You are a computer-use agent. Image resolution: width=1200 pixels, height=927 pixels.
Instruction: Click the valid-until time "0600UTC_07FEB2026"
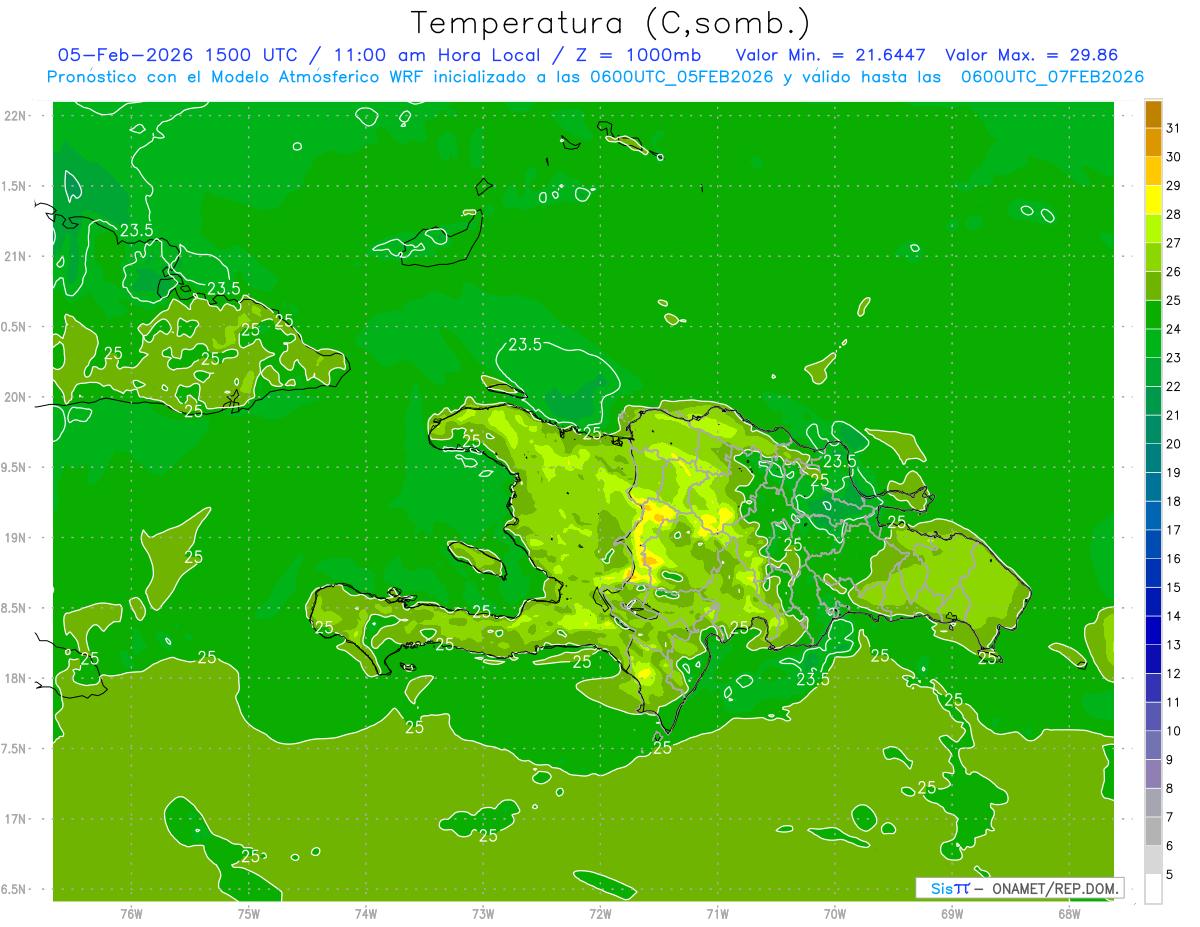[1052, 77]
